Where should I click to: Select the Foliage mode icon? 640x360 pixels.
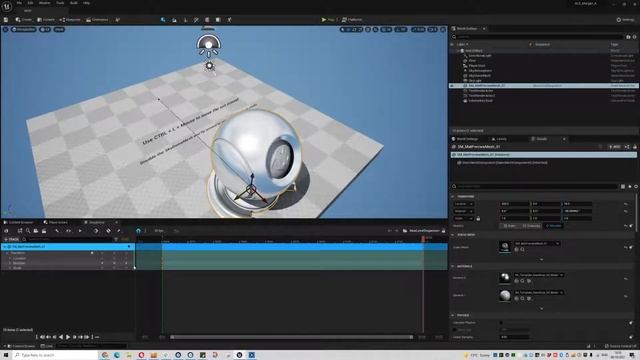(185, 20)
